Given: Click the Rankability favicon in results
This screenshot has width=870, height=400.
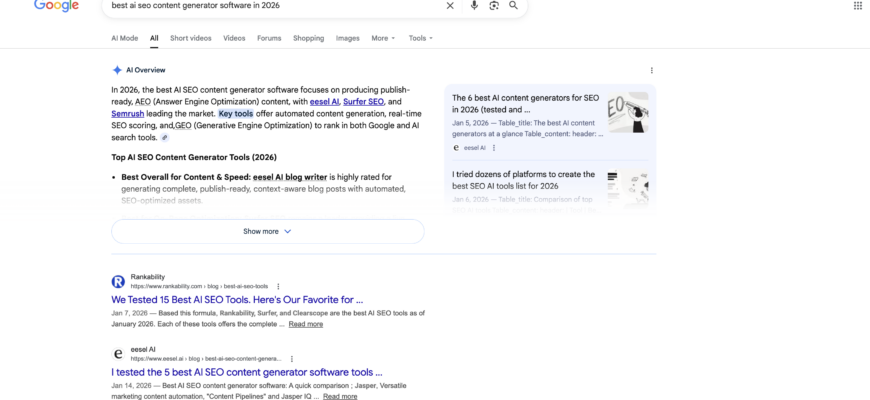Looking at the screenshot, I should pos(118,281).
